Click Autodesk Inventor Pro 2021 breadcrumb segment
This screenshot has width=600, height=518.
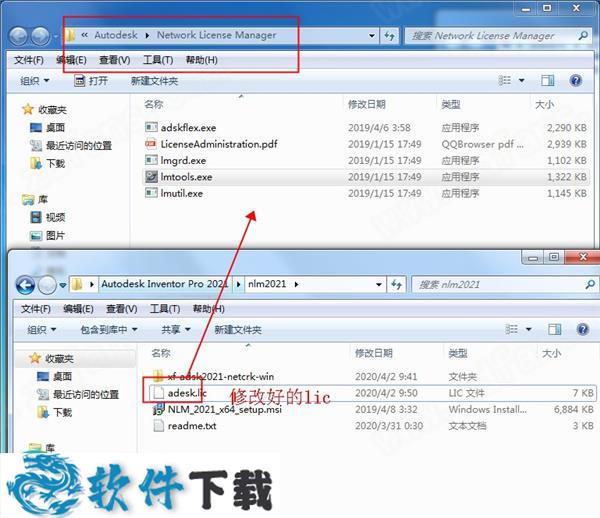point(164,284)
